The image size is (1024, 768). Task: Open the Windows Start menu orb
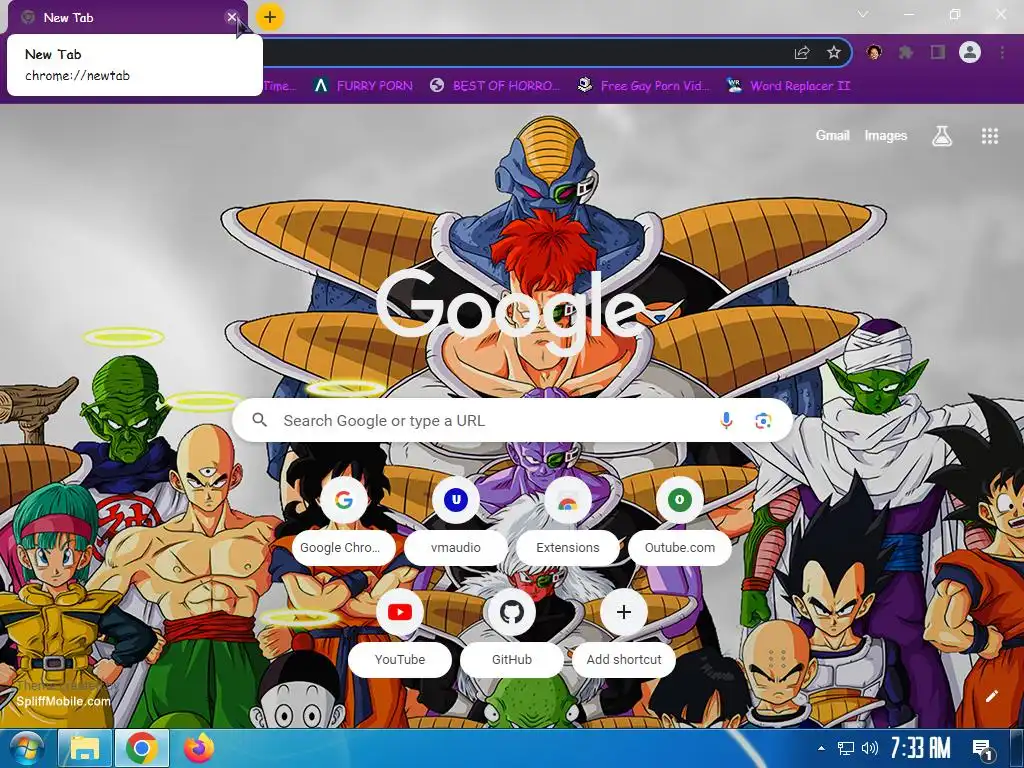click(x=26, y=748)
